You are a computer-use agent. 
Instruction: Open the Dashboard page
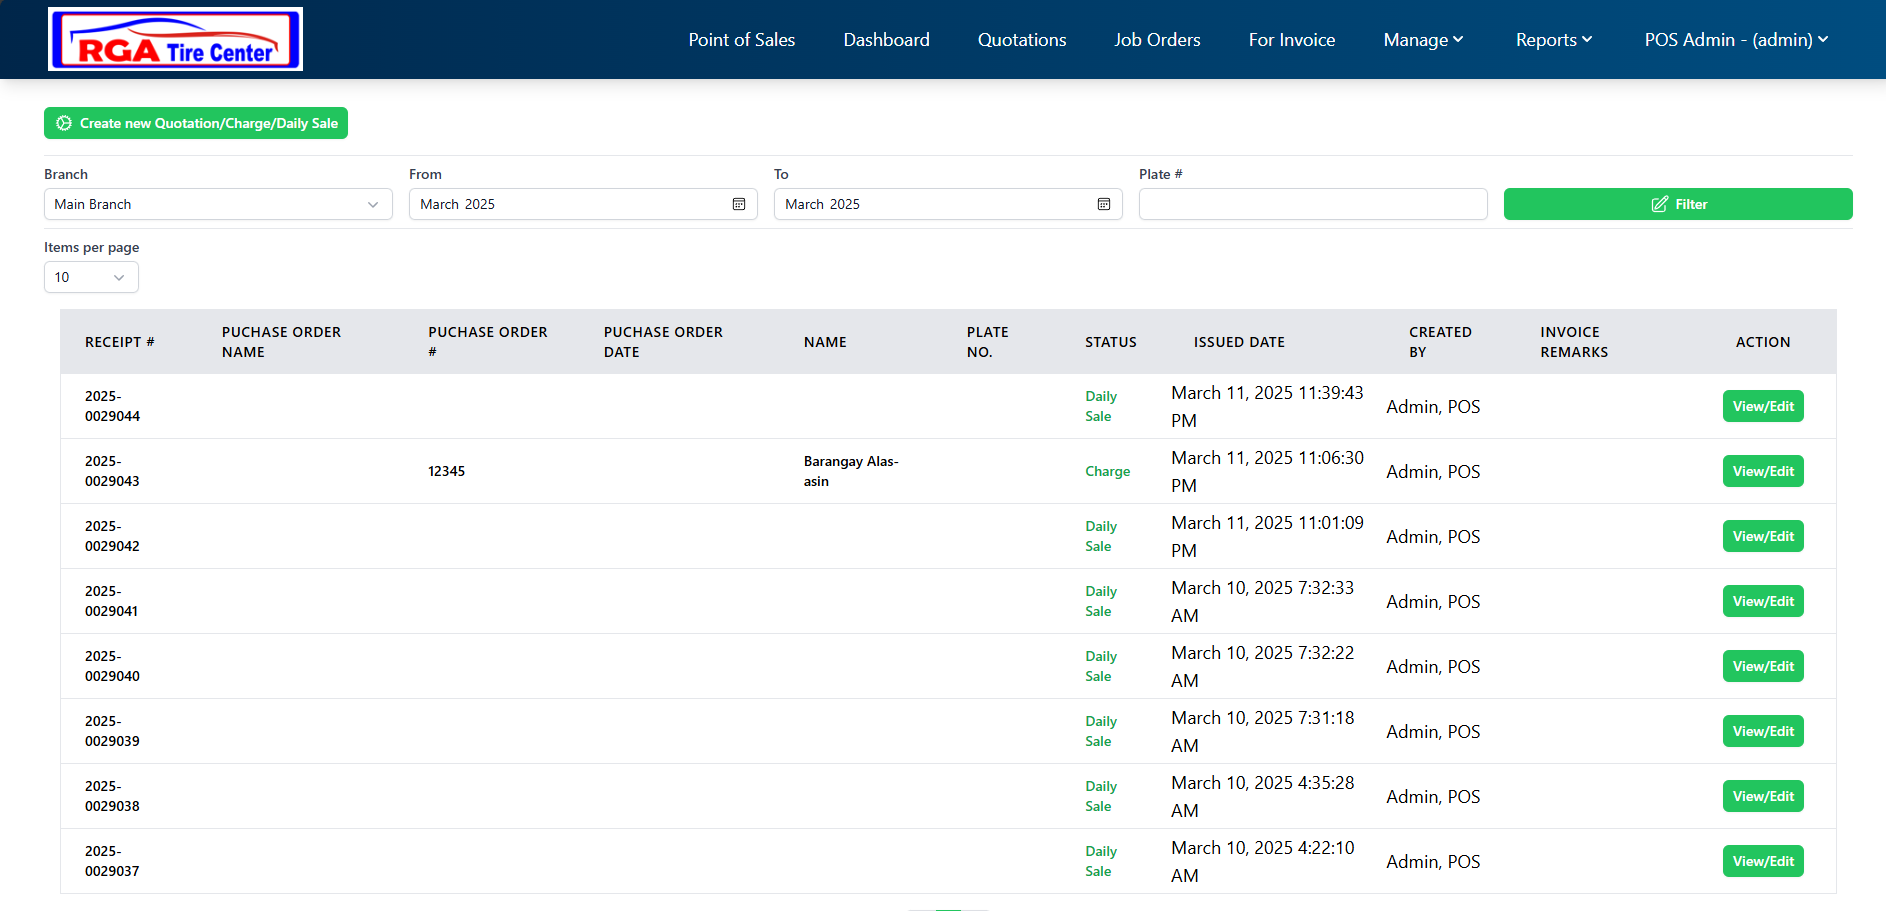886,40
